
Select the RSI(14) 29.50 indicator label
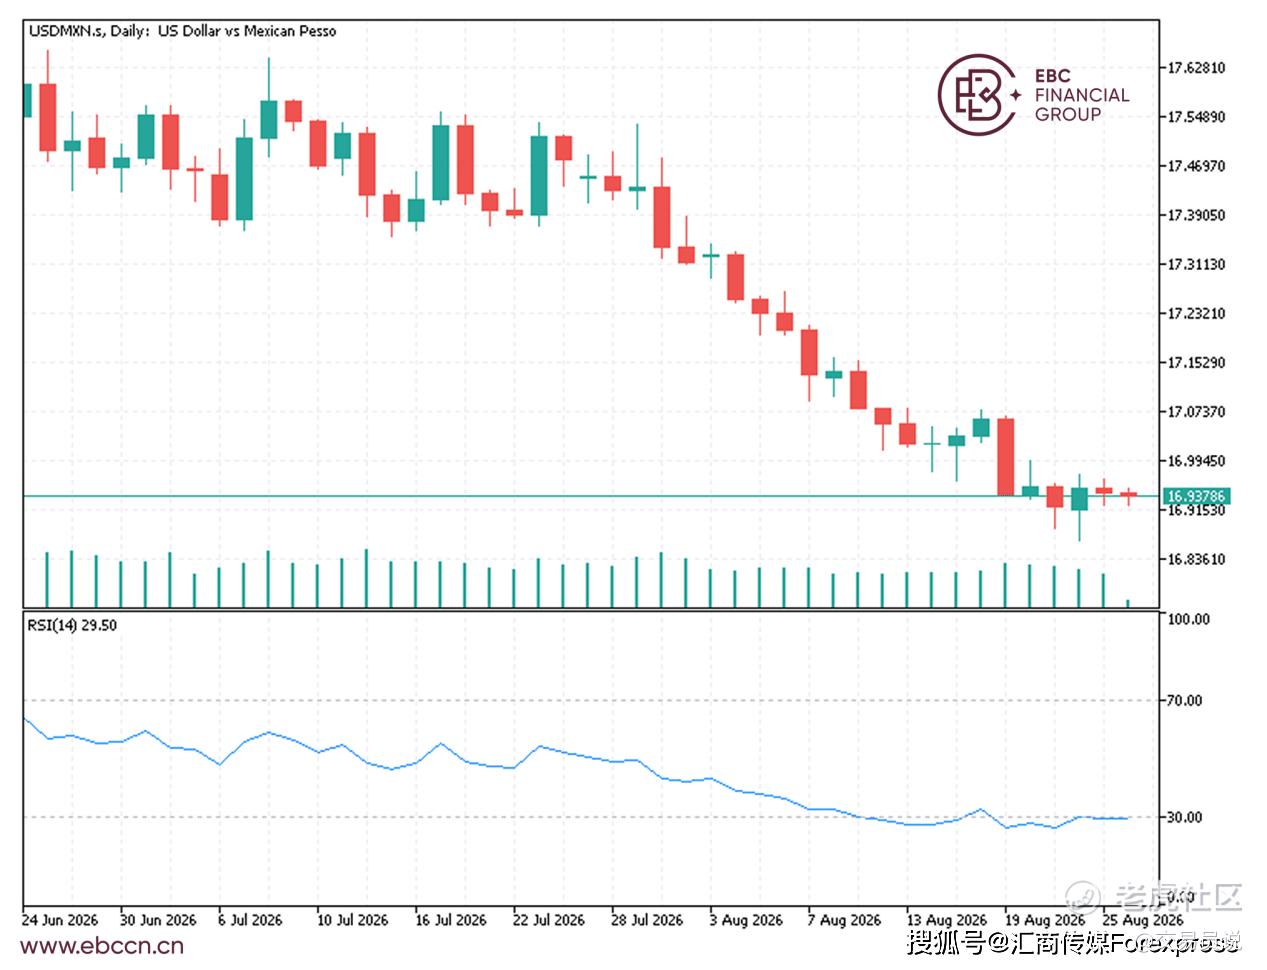(x=72, y=625)
